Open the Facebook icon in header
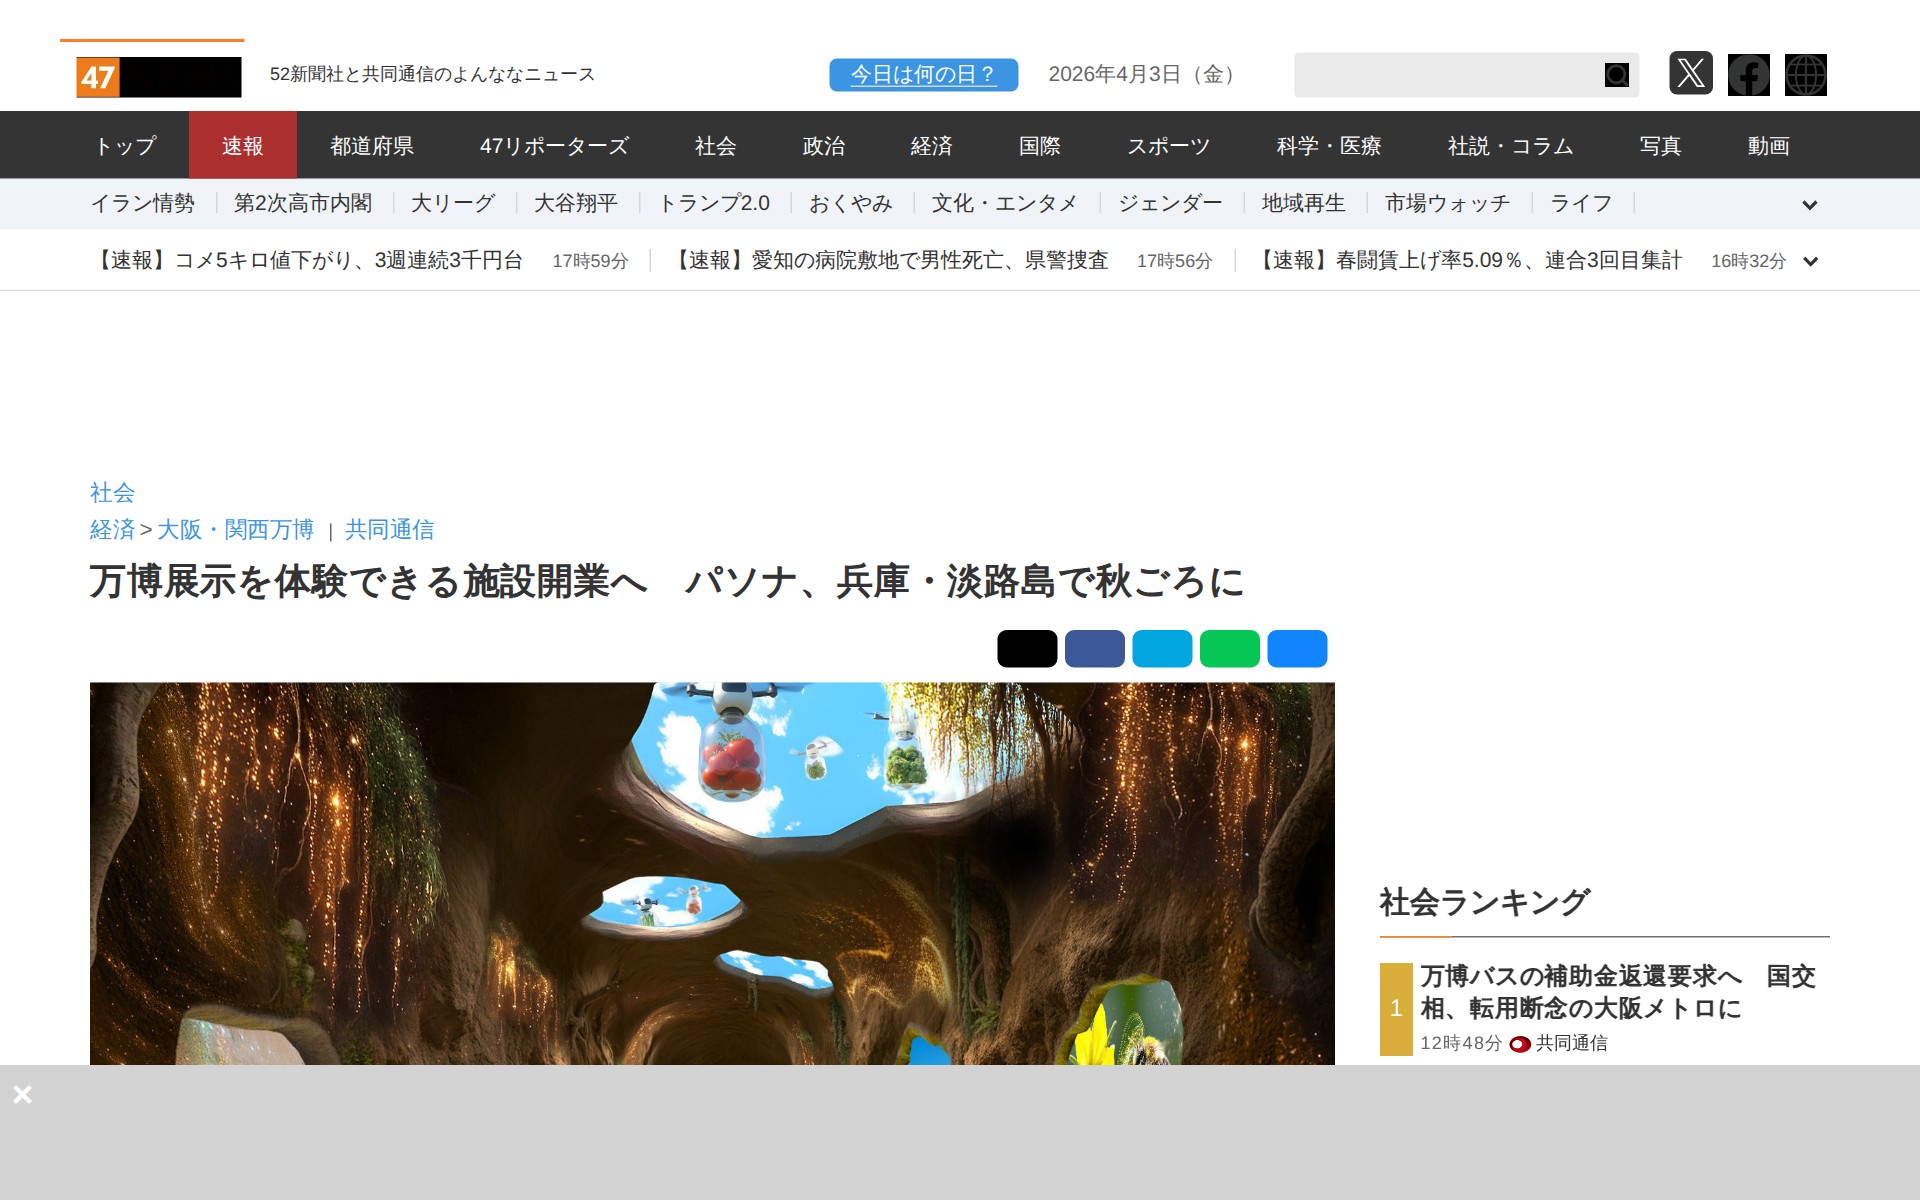The width and height of the screenshot is (1920, 1200). pyautogui.click(x=1748, y=74)
